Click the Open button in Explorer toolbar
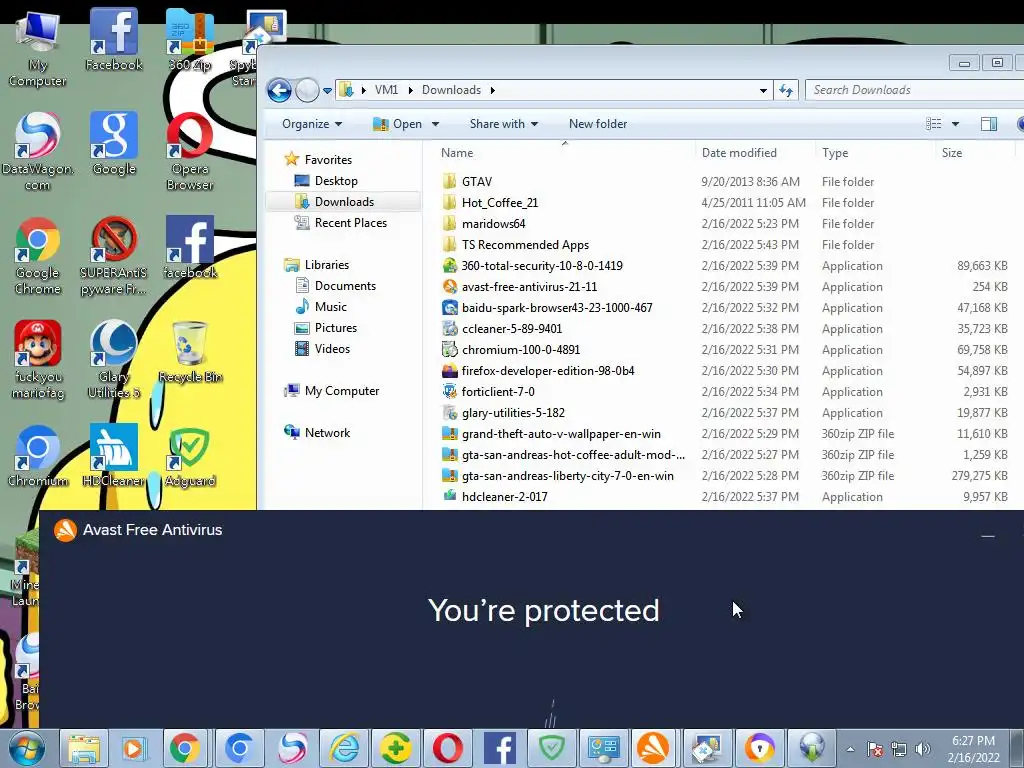Image resolution: width=1024 pixels, height=768 pixels. 398,124
